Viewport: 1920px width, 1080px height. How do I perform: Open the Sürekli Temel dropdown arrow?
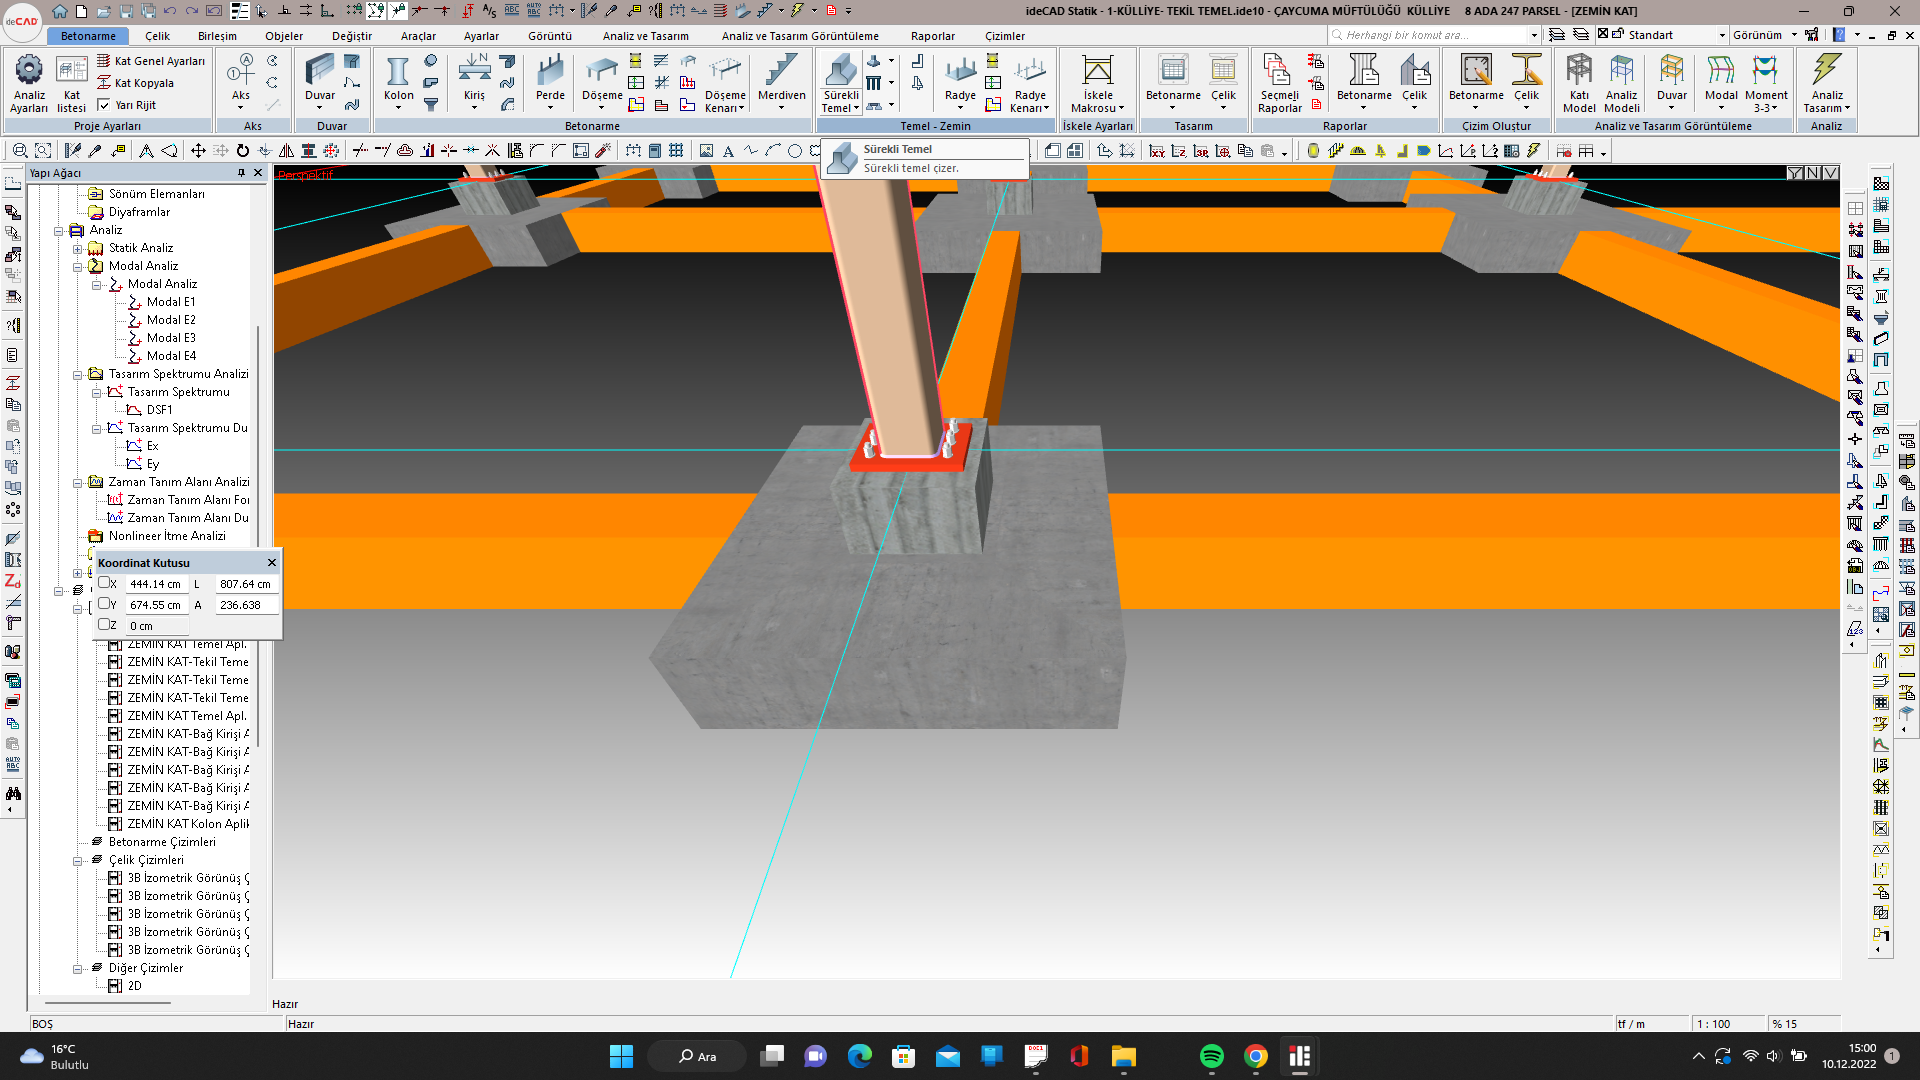pyautogui.click(x=856, y=108)
